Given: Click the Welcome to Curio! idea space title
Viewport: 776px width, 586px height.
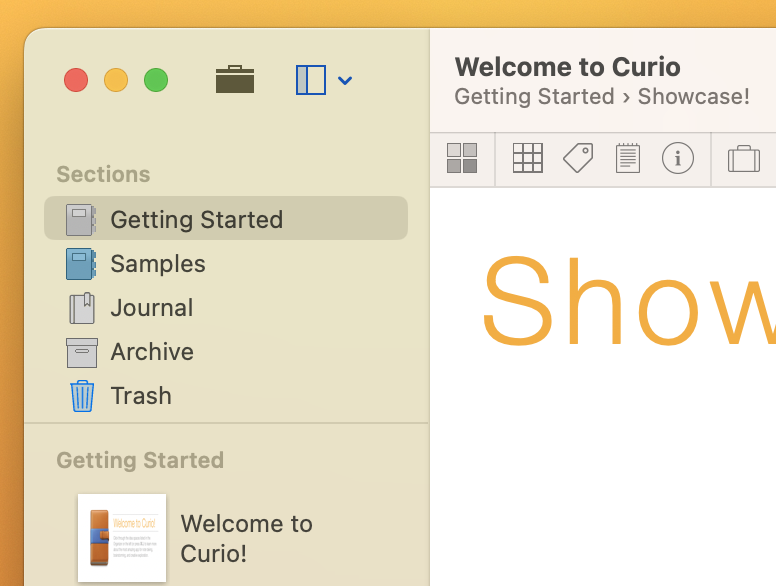Looking at the screenshot, I should (x=246, y=538).
